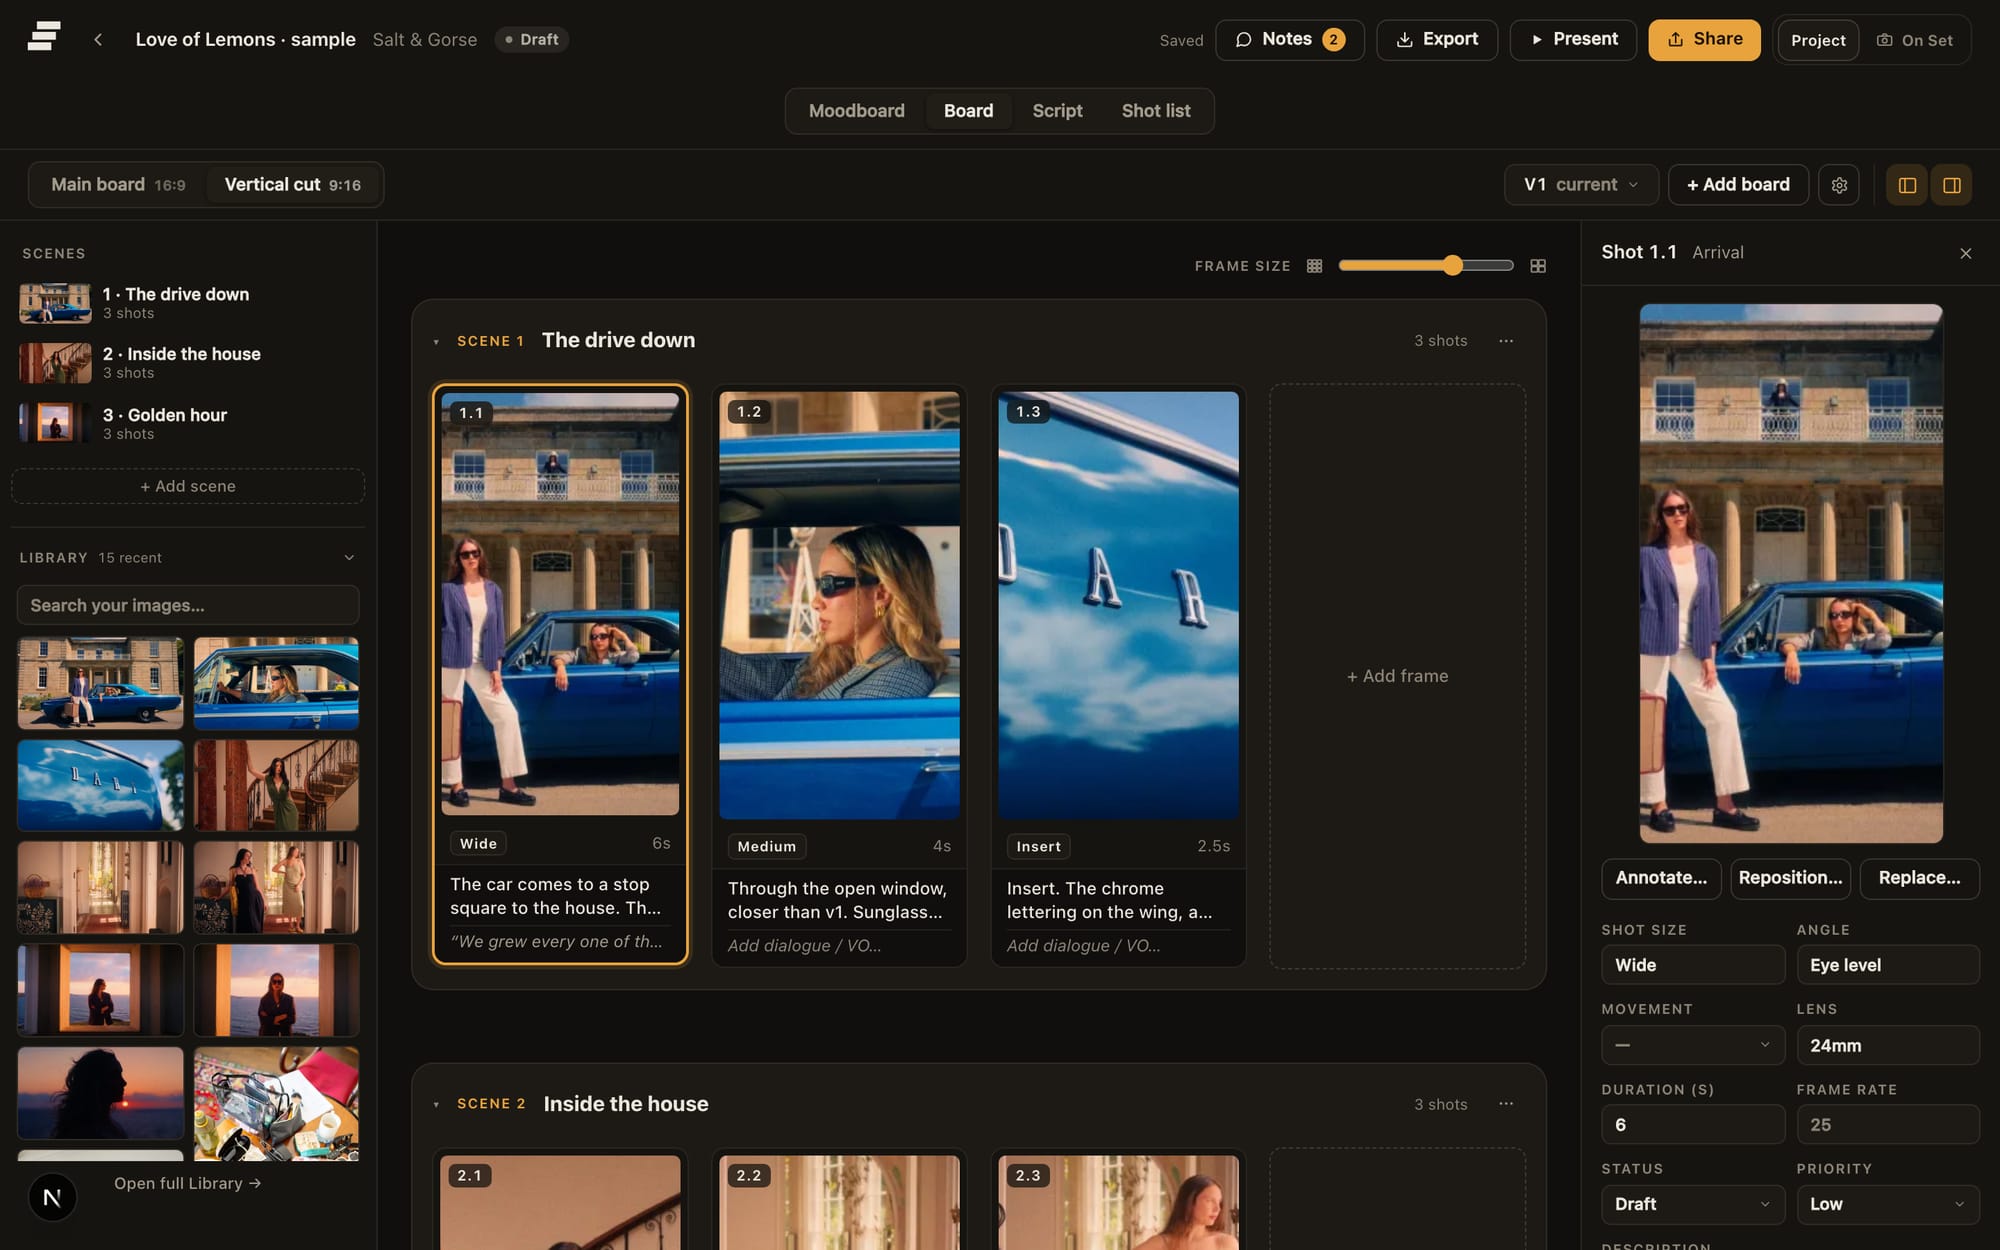Click the Replace button
2000x1250 pixels.
[1919, 878]
